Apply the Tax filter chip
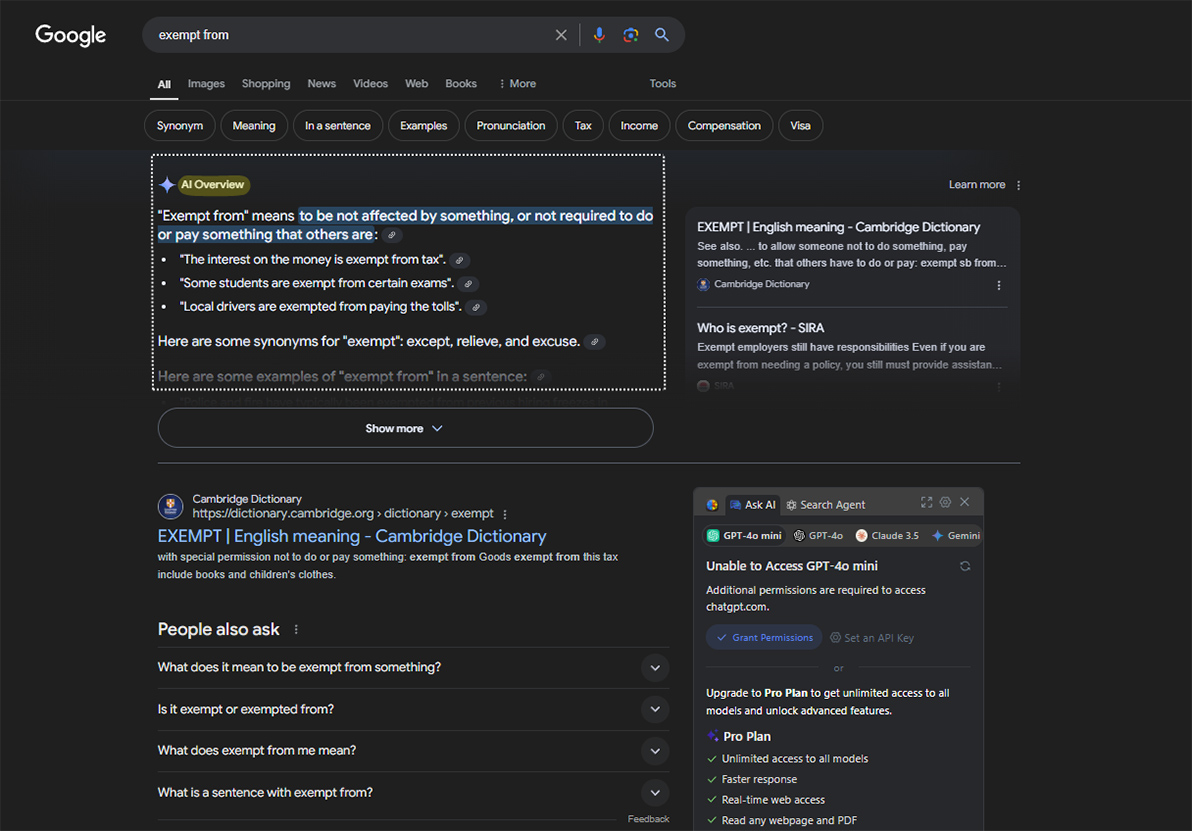 pos(583,125)
